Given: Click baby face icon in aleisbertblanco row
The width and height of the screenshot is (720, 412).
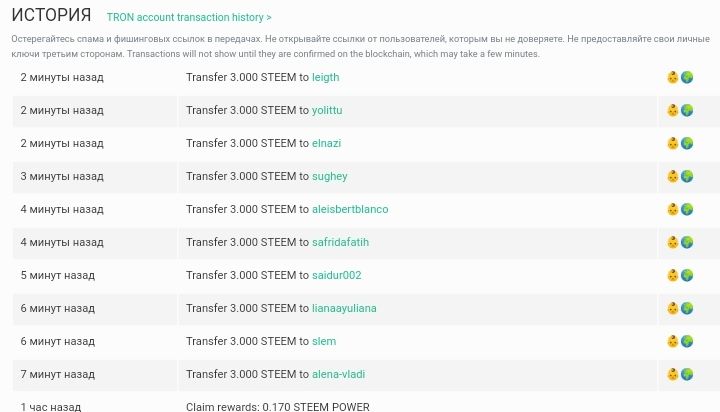Looking at the screenshot, I should pyautogui.click(x=673, y=209).
